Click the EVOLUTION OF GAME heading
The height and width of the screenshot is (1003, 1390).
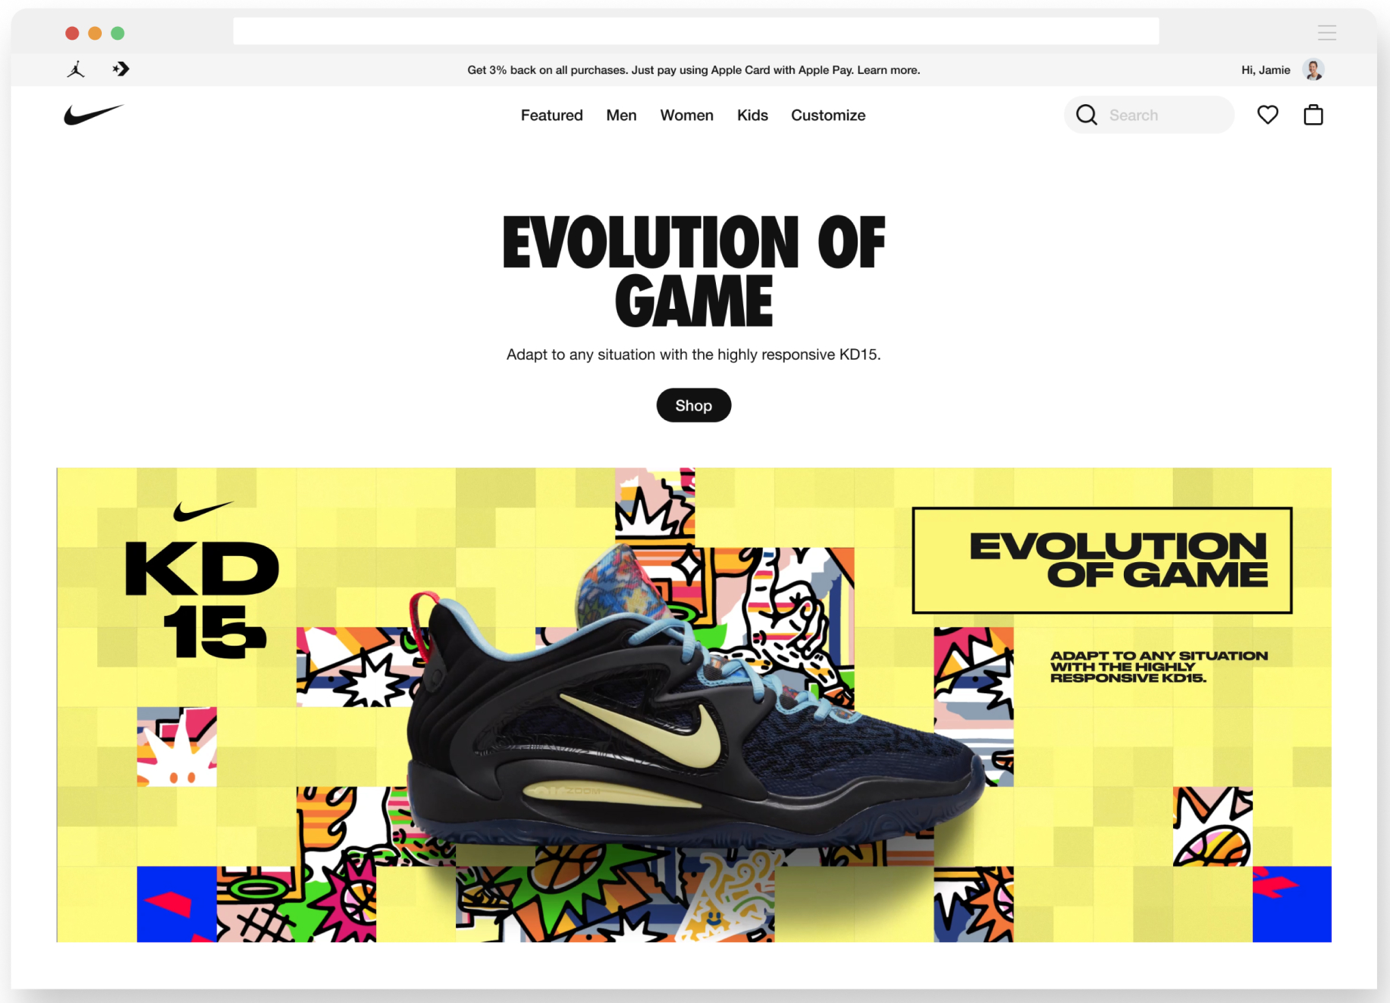coord(694,270)
